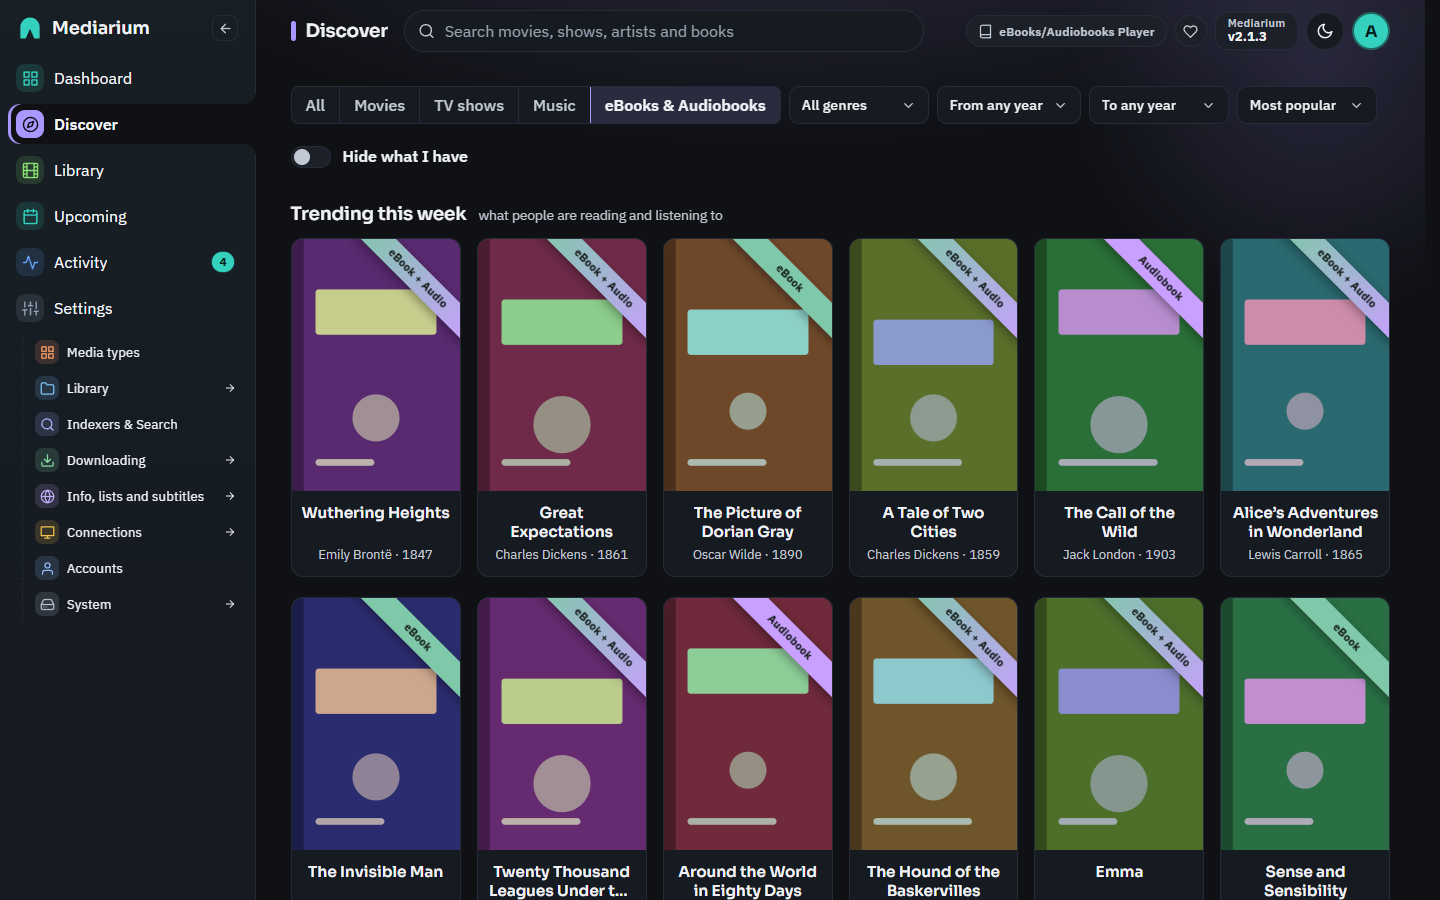
Task: Open the From any year dropdown
Action: [1008, 105]
